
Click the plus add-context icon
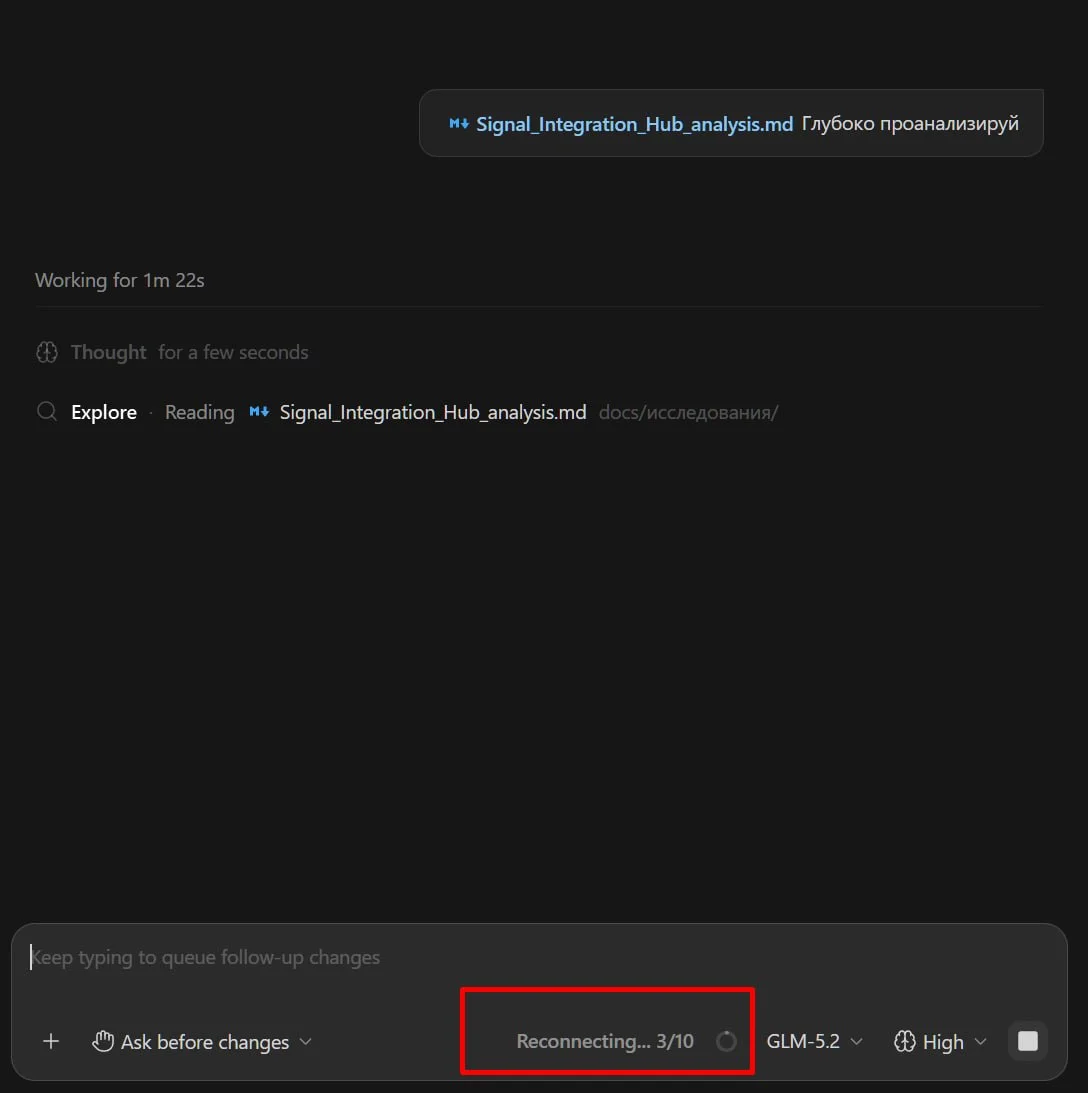[x=51, y=1041]
